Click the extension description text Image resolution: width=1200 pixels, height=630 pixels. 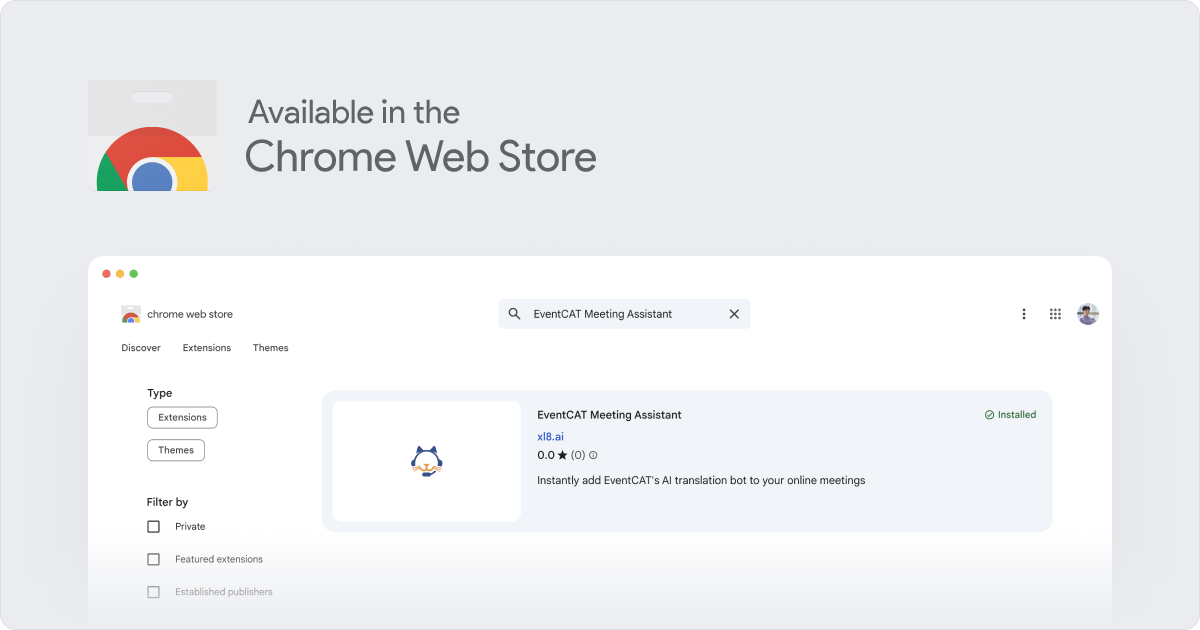[x=701, y=480]
